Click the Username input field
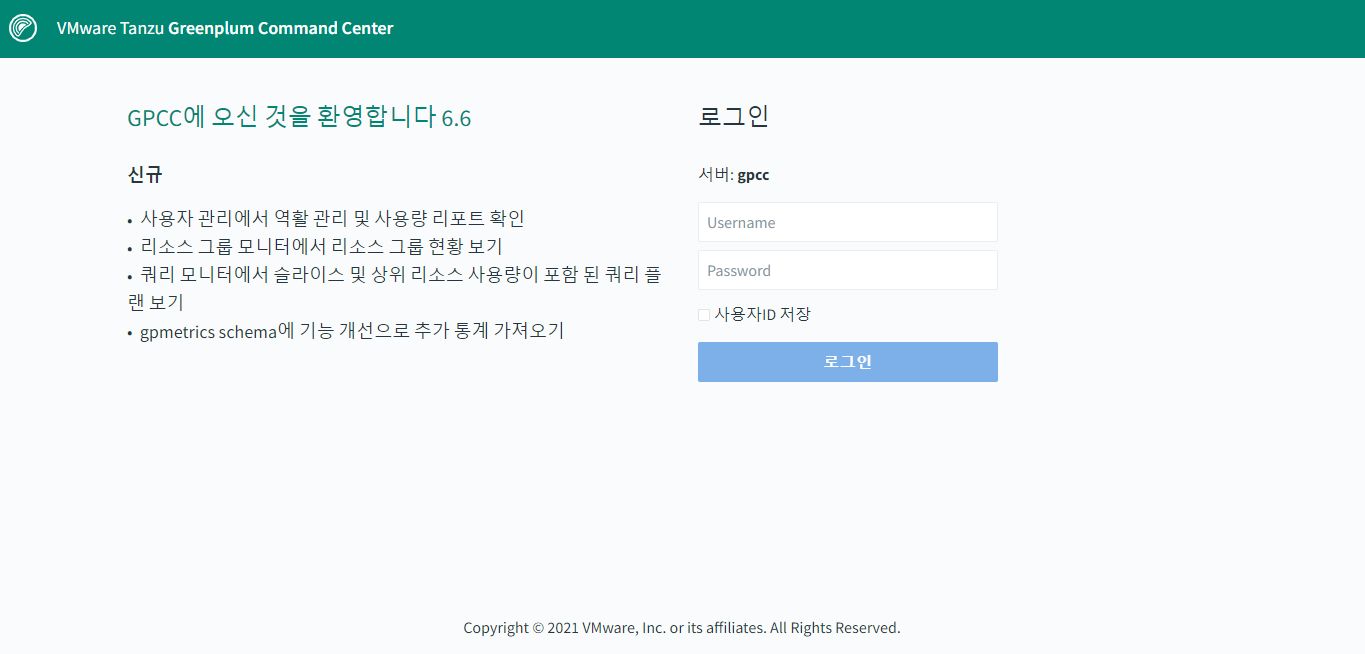This screenshot has width=1365, height=654. [x=847, y=222]
